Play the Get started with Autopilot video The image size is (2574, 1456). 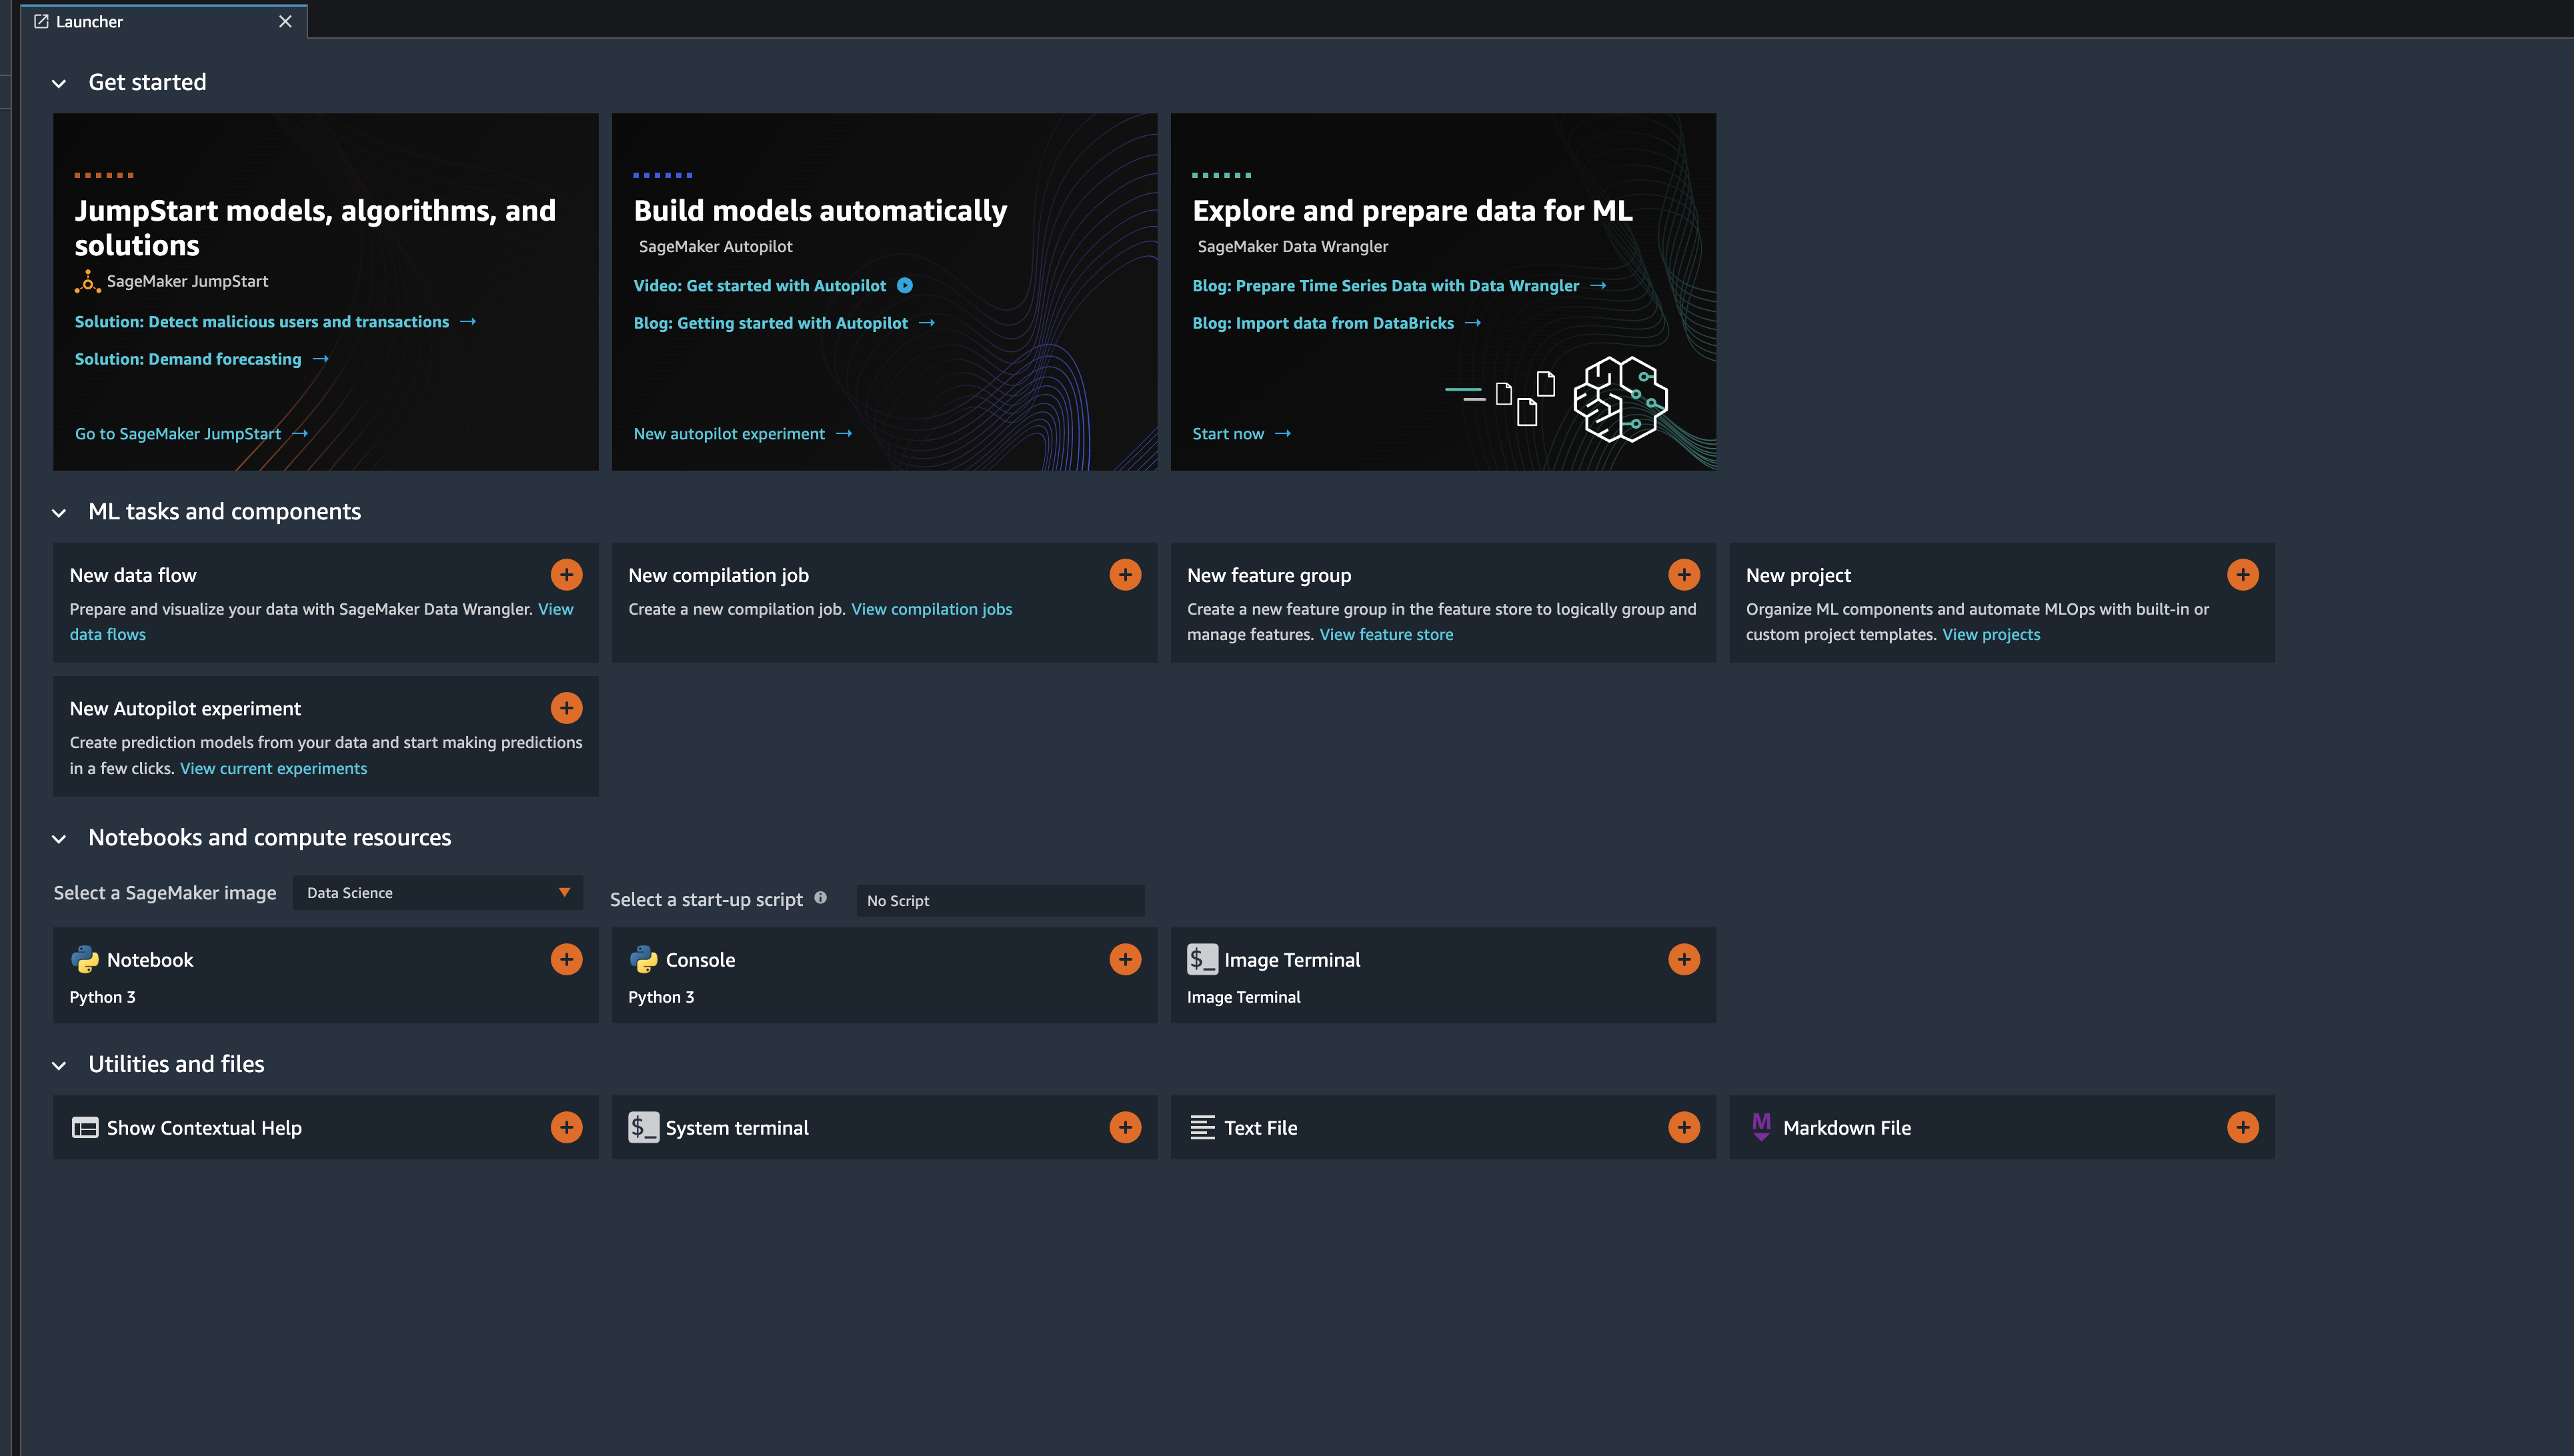click(904, 286)
